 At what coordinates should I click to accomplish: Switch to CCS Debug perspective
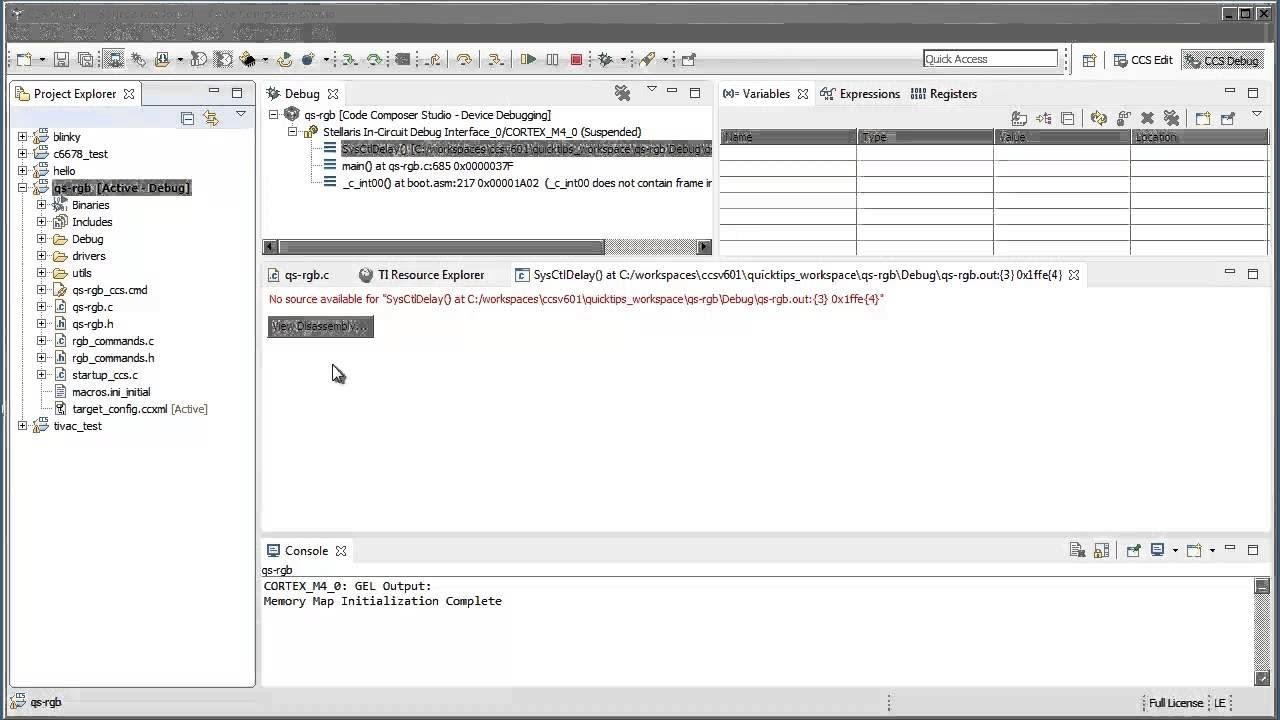[x=1221, y=60]
